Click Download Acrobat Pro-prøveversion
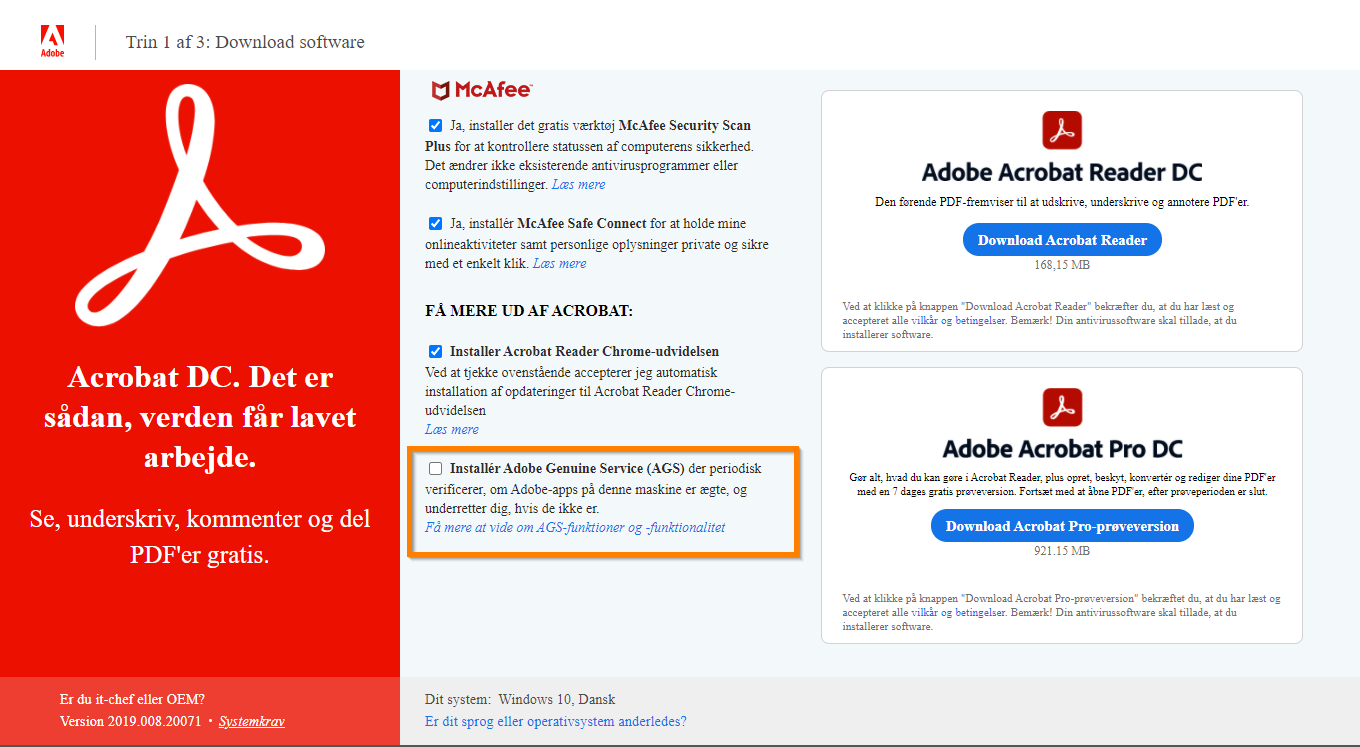Screen dimensions: 1360x747 [x=1061, y=525]
